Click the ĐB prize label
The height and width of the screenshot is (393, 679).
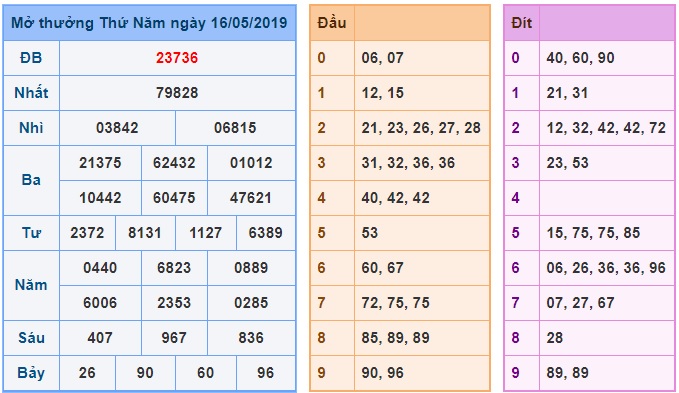point(31,58)
